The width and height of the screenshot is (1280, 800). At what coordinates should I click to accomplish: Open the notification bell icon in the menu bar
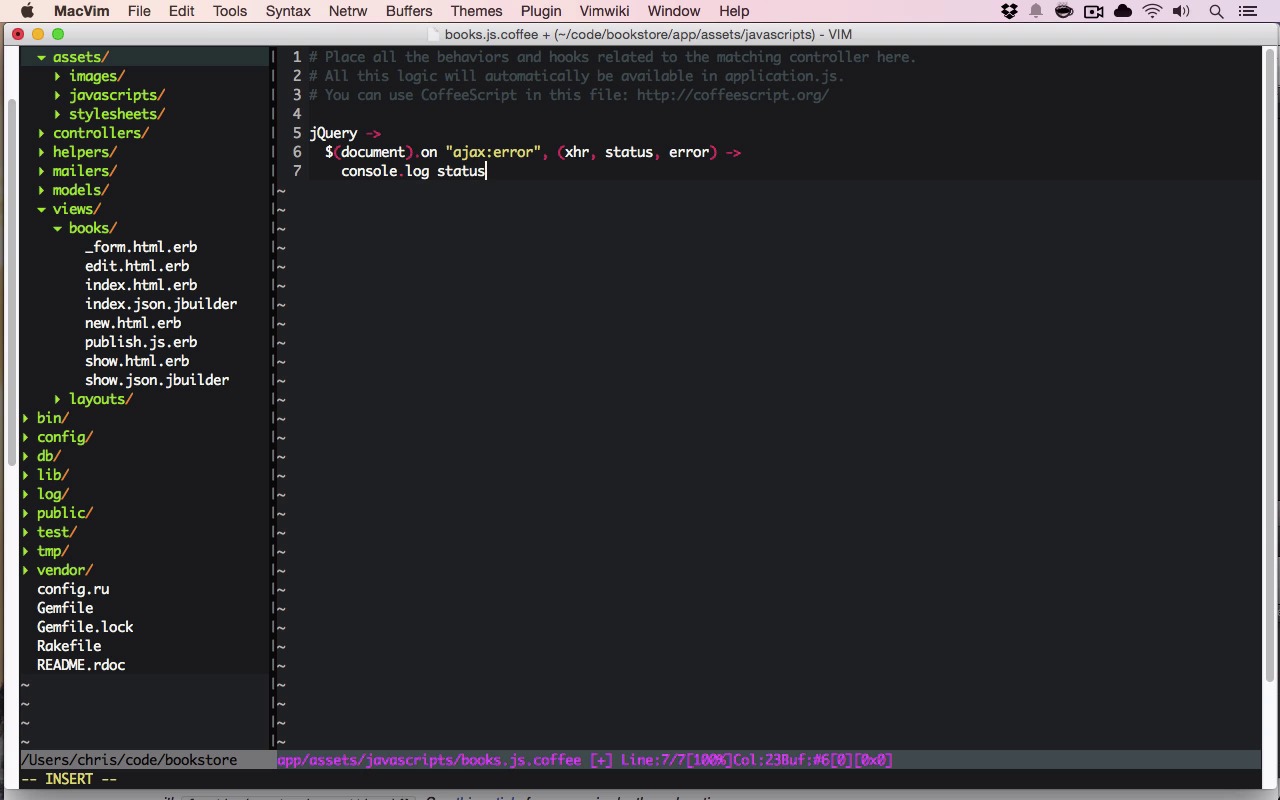pos(1036,11)
